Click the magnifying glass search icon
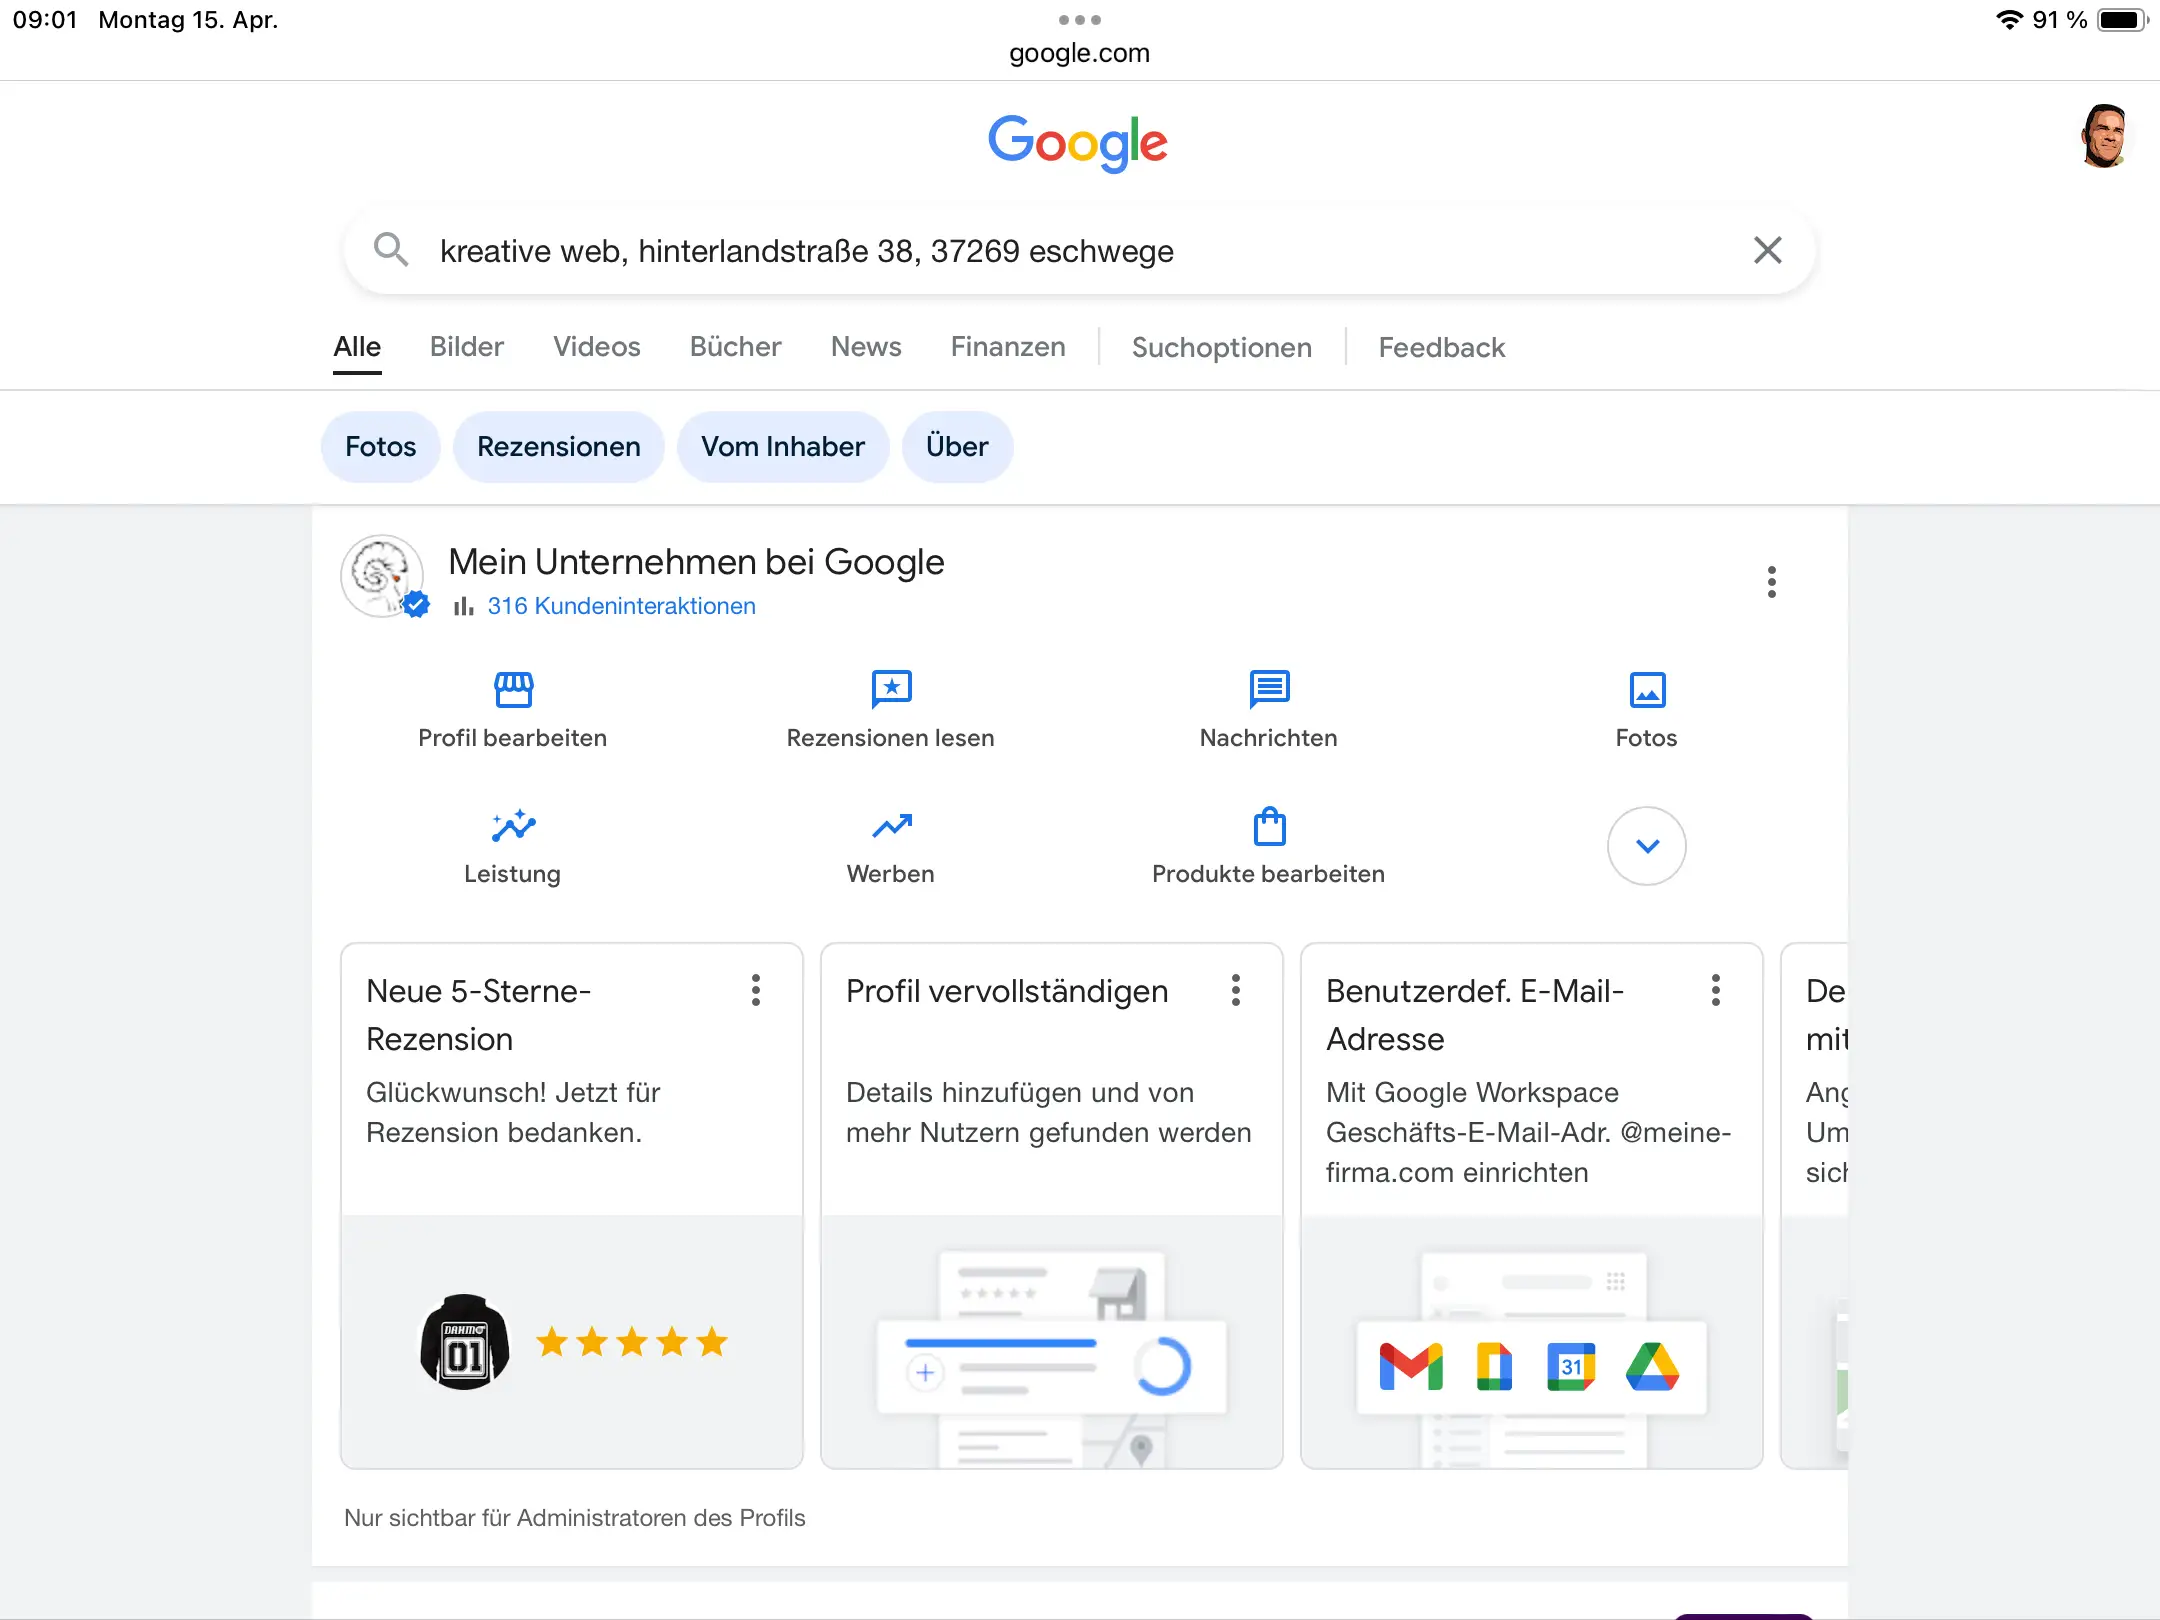2160x1620 pixels. tap(390, 250)
